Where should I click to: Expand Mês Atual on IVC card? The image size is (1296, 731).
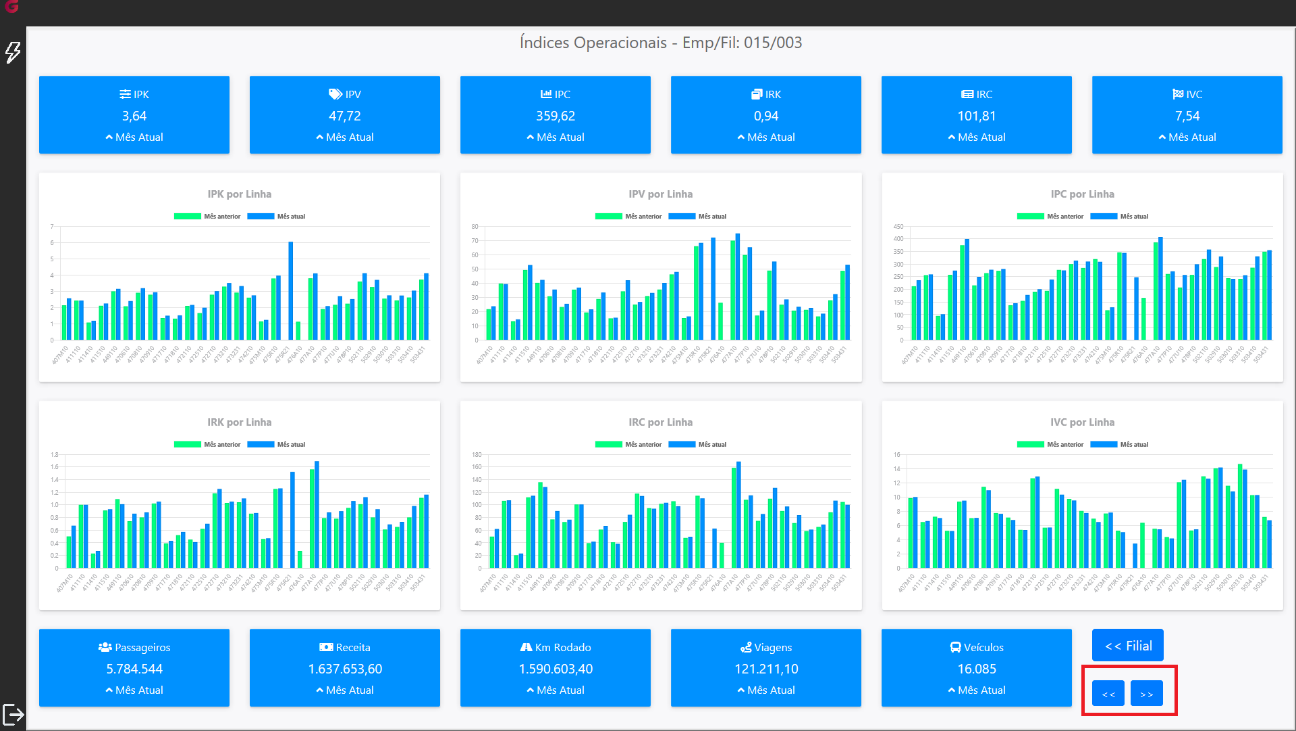(x=1187, y=137)
